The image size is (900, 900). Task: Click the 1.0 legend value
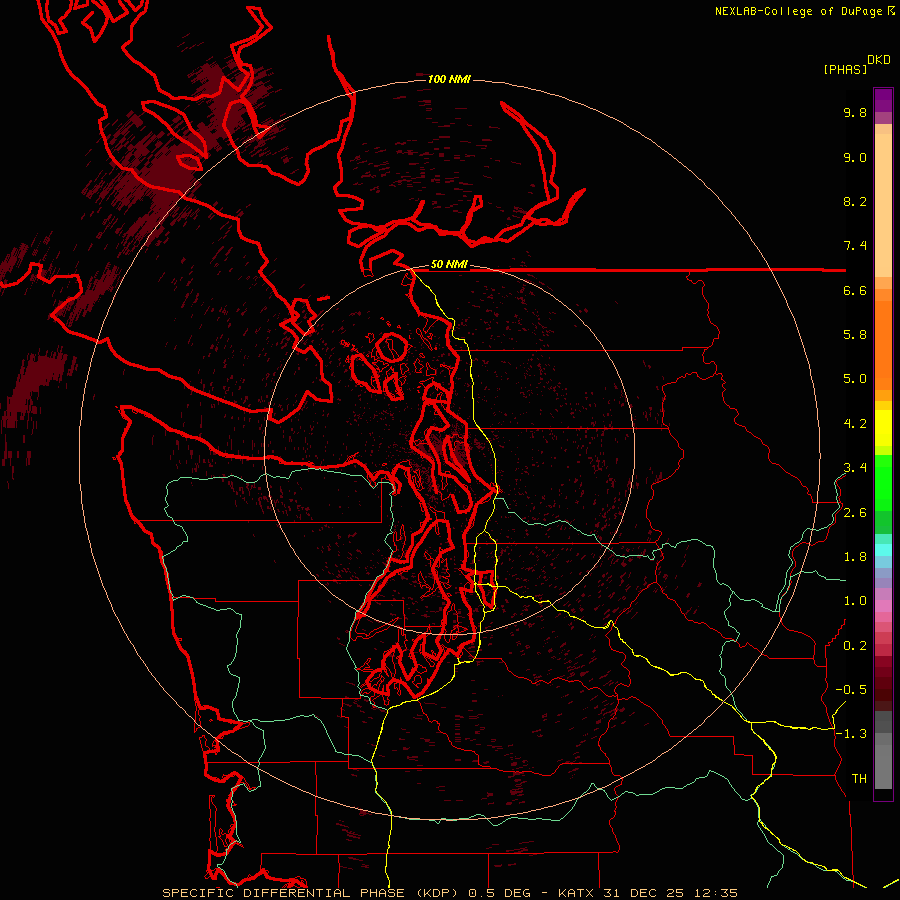(x=855, y=601)
